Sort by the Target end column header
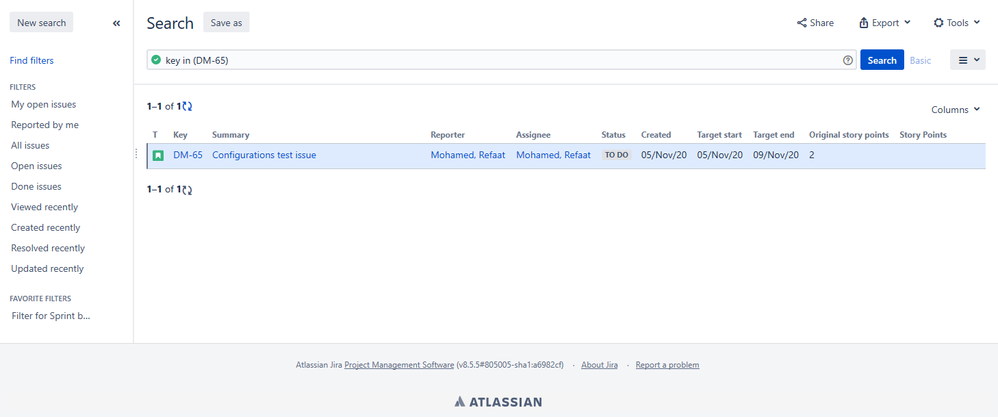This screenshot has height=417, width=998. click(774, 135)
